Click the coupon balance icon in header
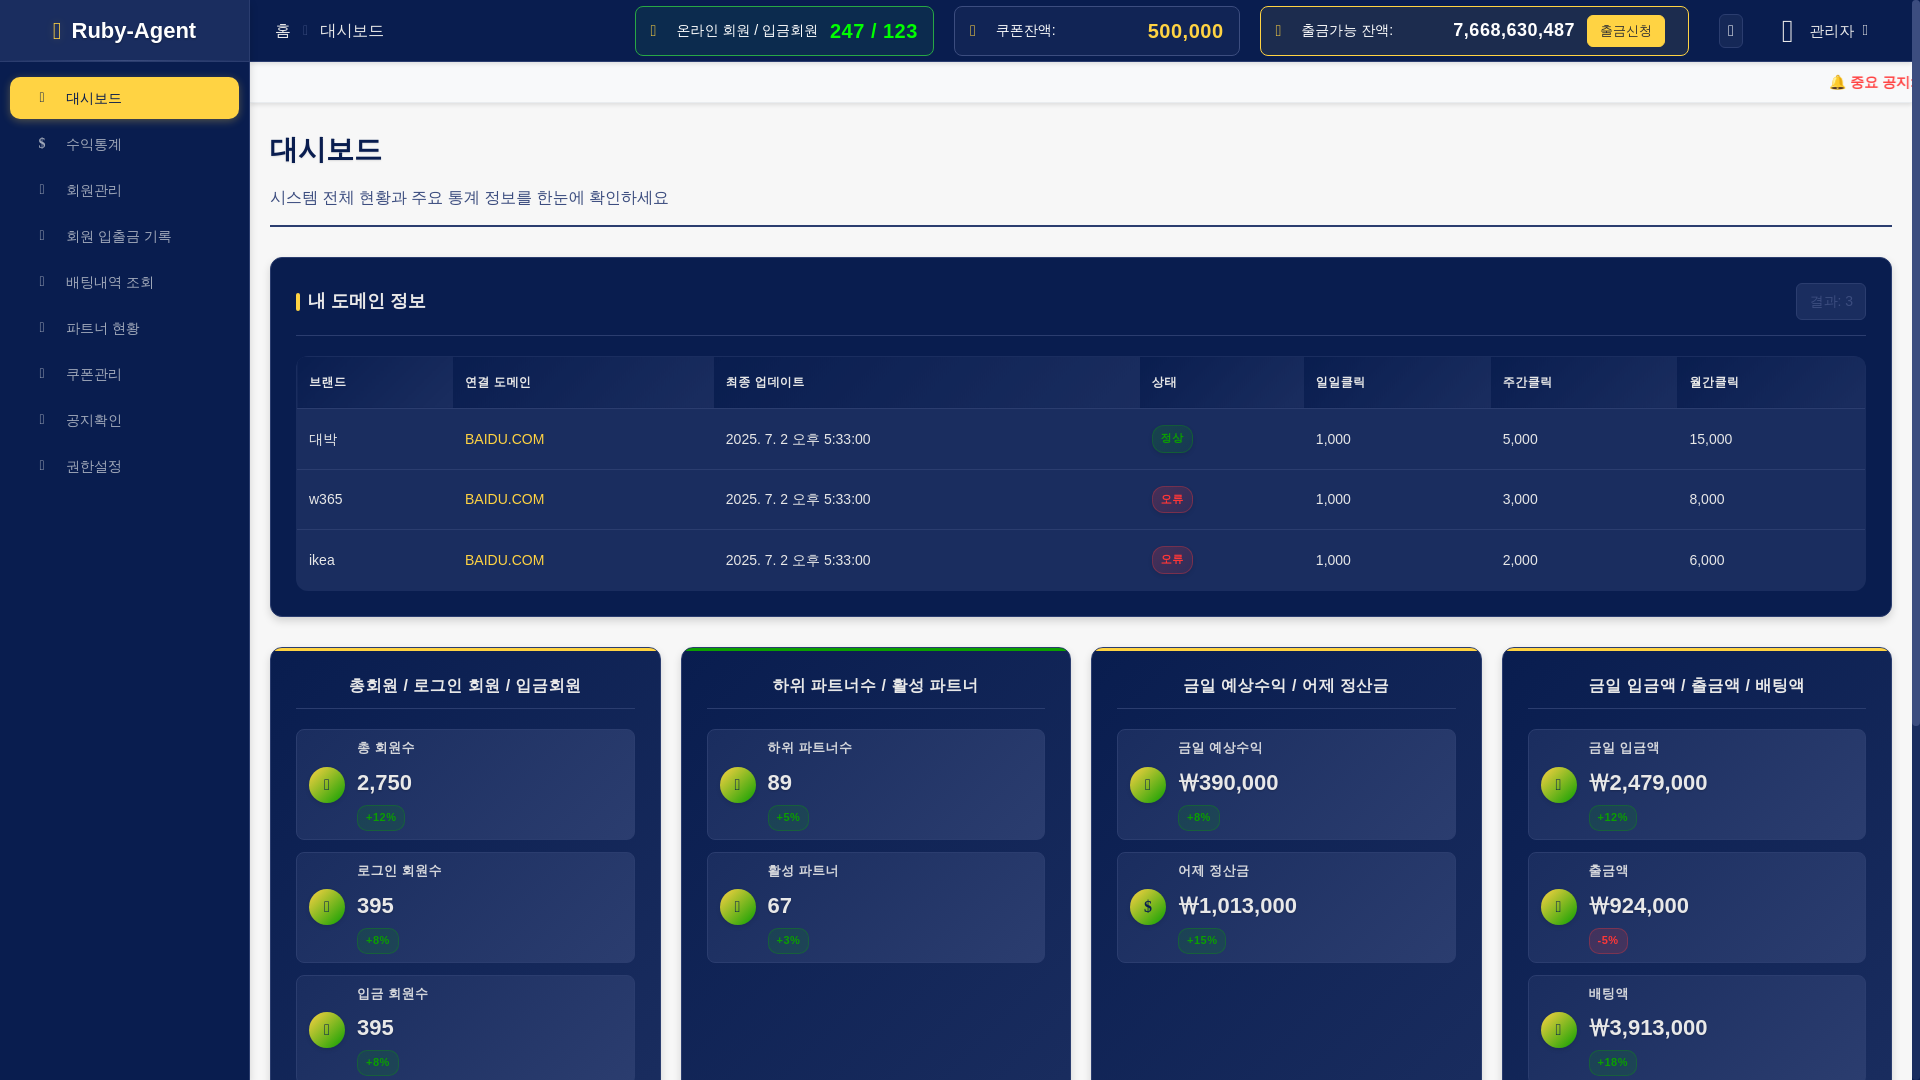 (973, 31)
